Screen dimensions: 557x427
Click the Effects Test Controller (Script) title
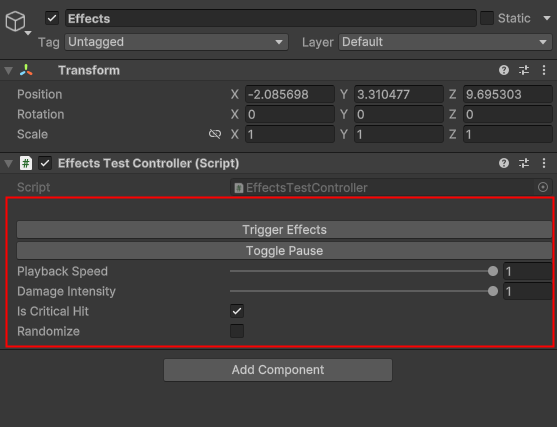tap(148, 163)
